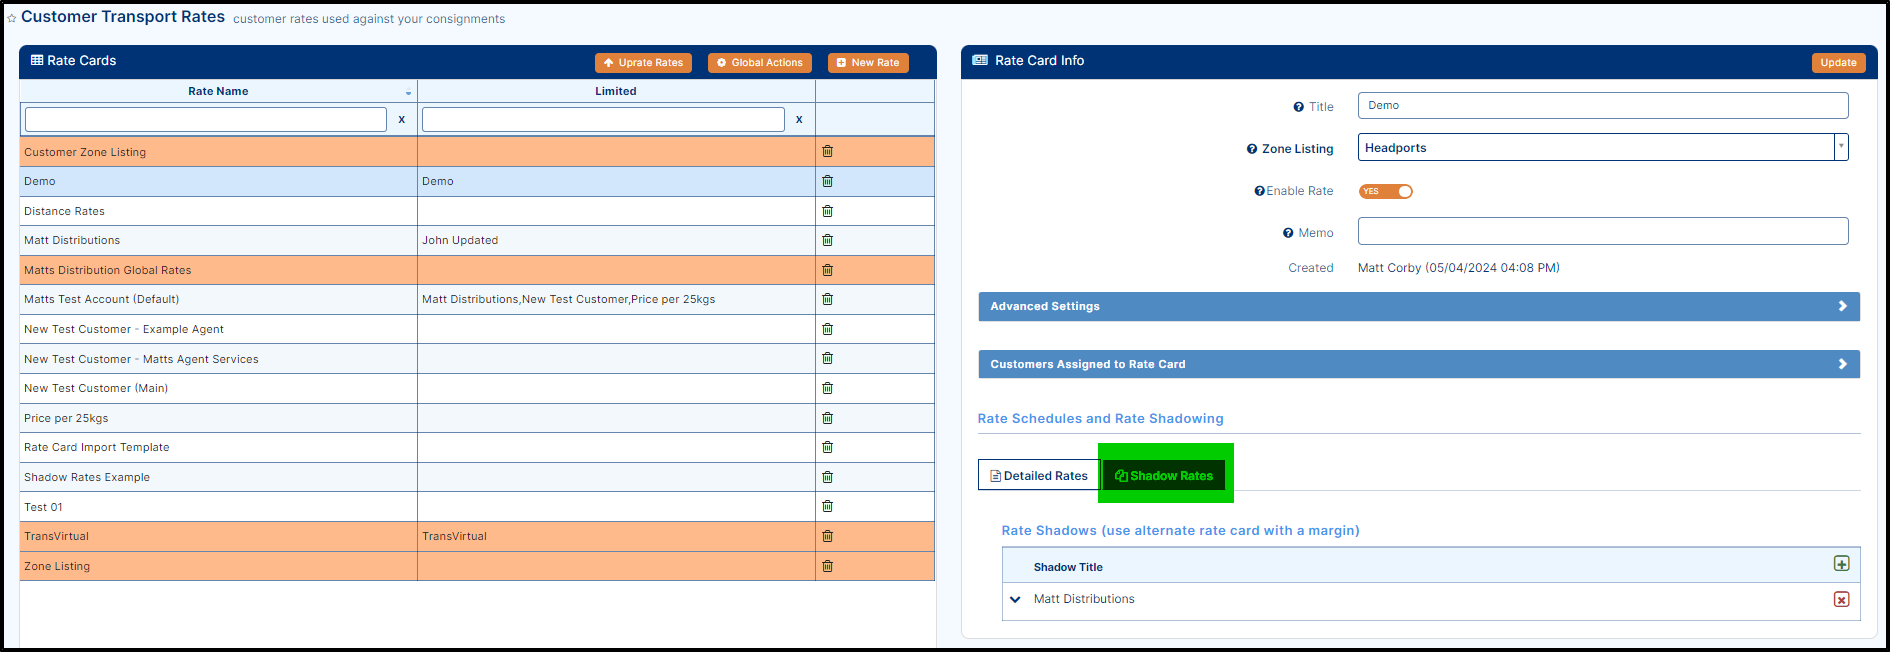1890x652 pixels.
Task: Remove Matt Distributions shadow with red X
Action: coord(1841,599)
